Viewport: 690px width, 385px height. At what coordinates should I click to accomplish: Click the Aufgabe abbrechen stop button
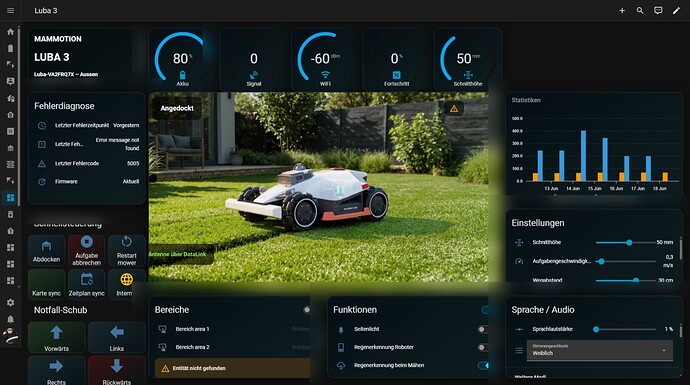point(86,251)
